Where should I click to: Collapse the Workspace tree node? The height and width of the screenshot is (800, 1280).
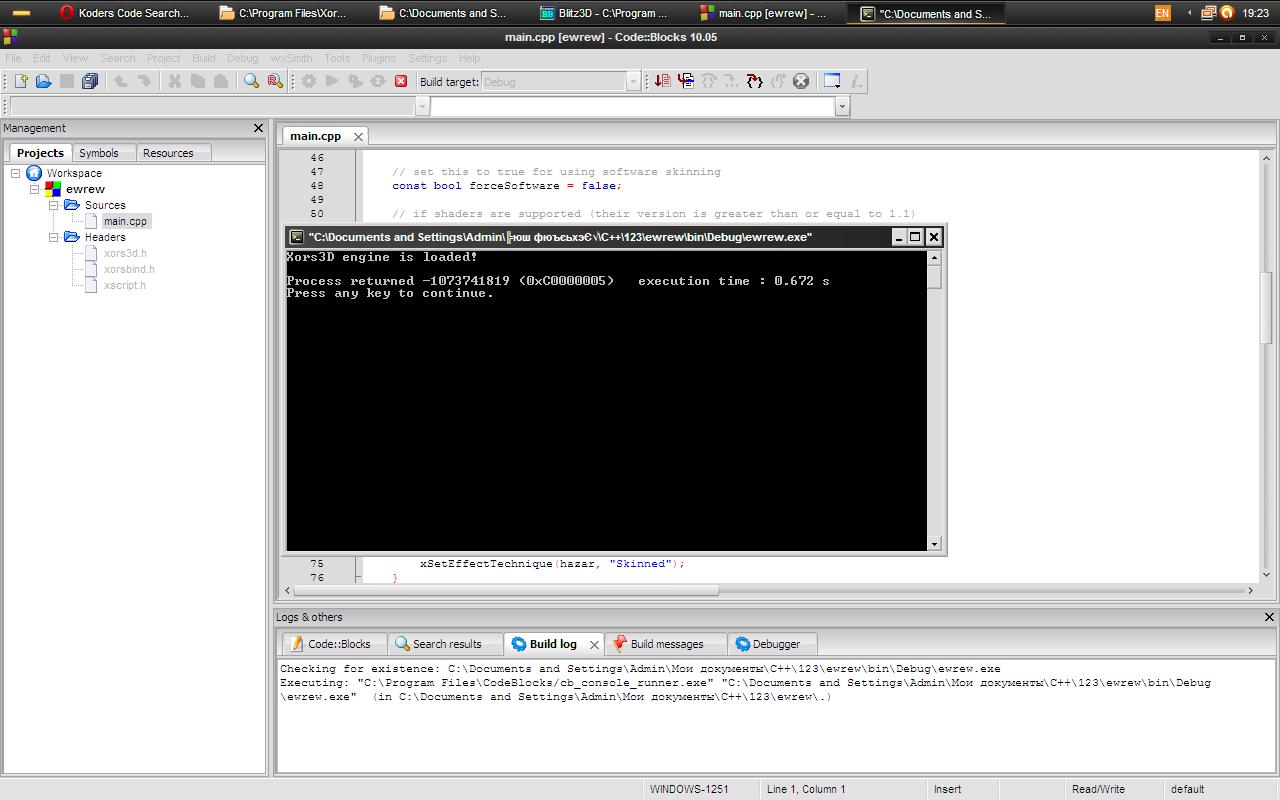pos(16,173)
